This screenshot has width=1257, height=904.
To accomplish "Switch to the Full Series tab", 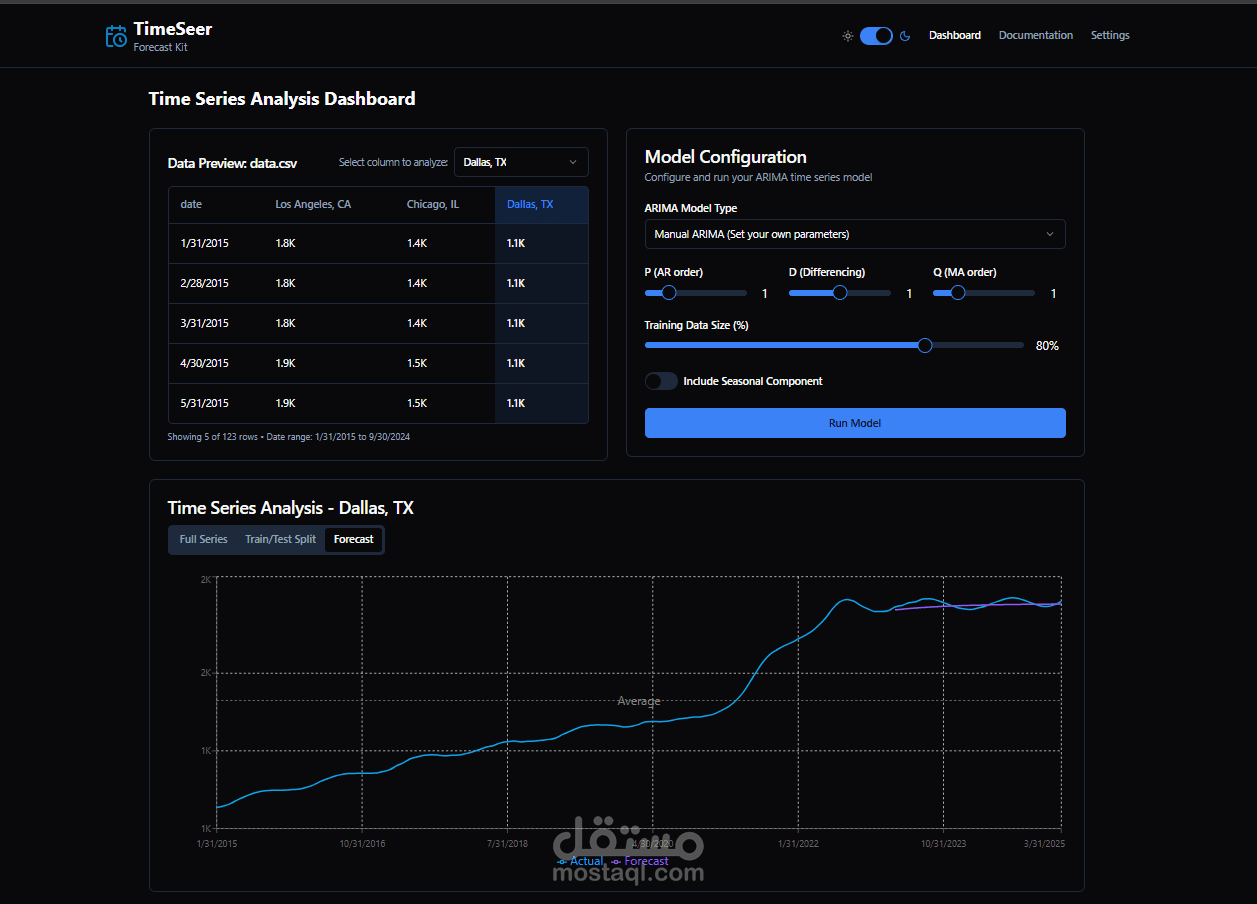I will [203, 539].
